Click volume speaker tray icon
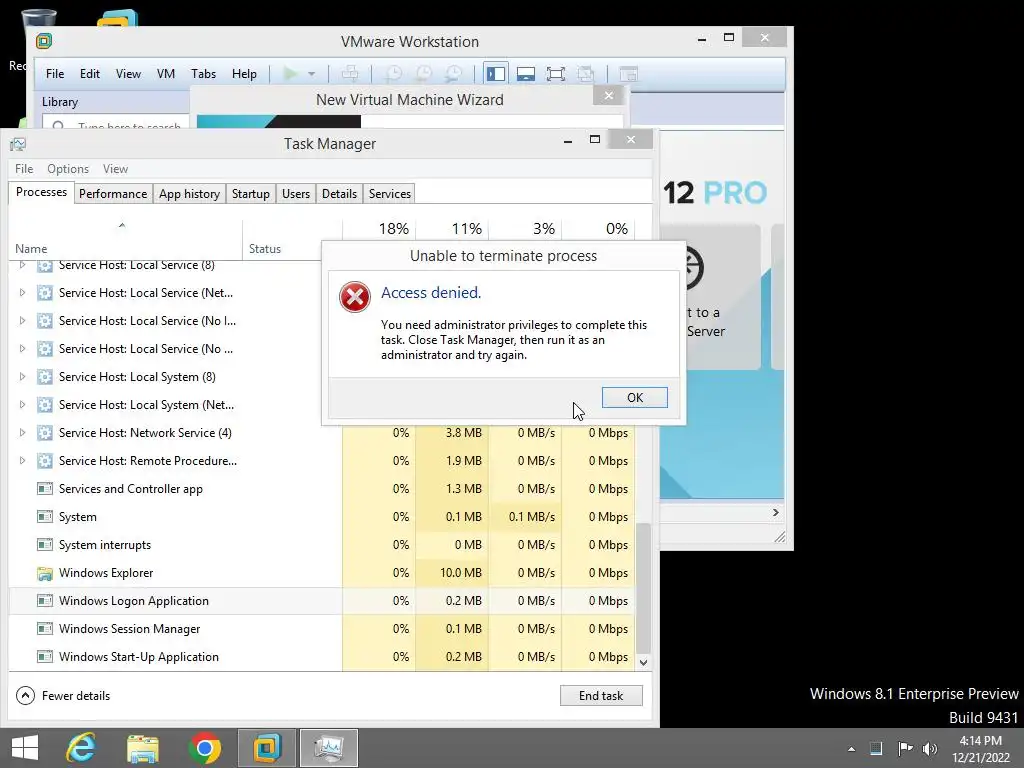 [930, 748]
